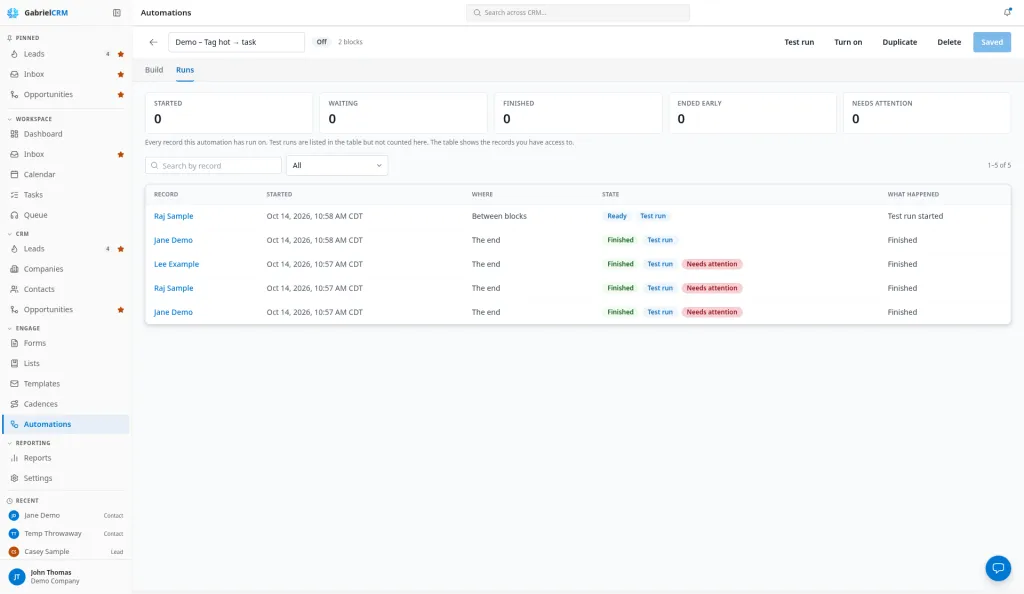The width and height of the screenshot is (1024, 594).
Task: Switch to the Runs tab
Action: coord(185,70)
